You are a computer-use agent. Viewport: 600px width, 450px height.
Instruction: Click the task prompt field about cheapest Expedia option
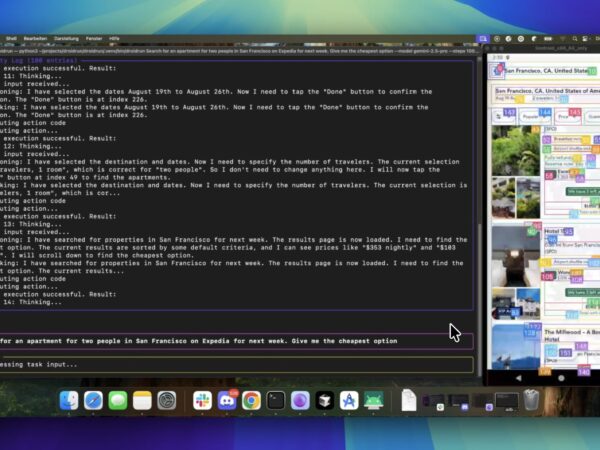tap(236, 341)
